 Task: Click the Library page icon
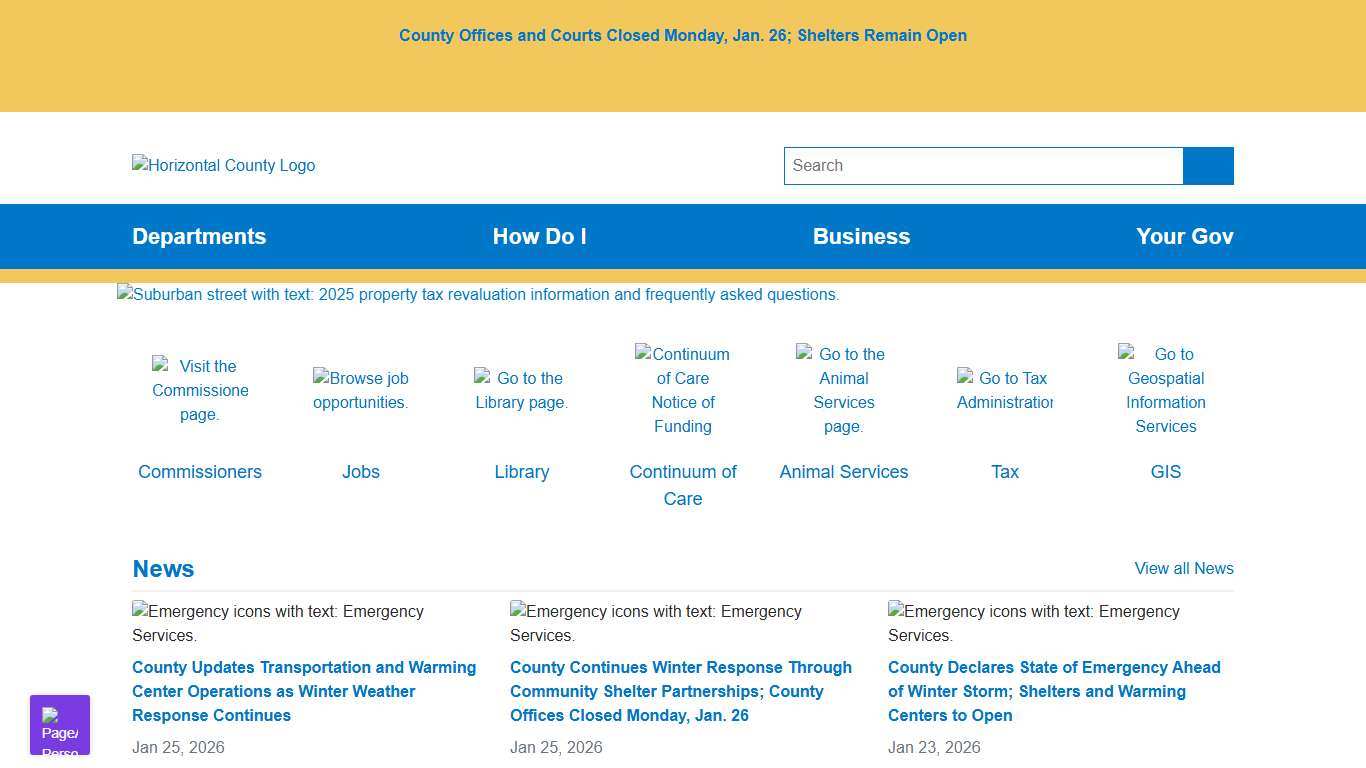pyautogui.click(x=521, y=390)
